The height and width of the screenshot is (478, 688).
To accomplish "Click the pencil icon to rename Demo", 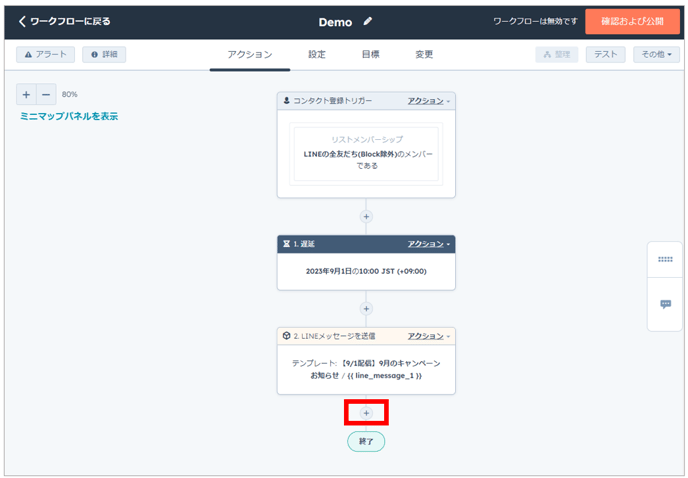I will click(368, 21).
